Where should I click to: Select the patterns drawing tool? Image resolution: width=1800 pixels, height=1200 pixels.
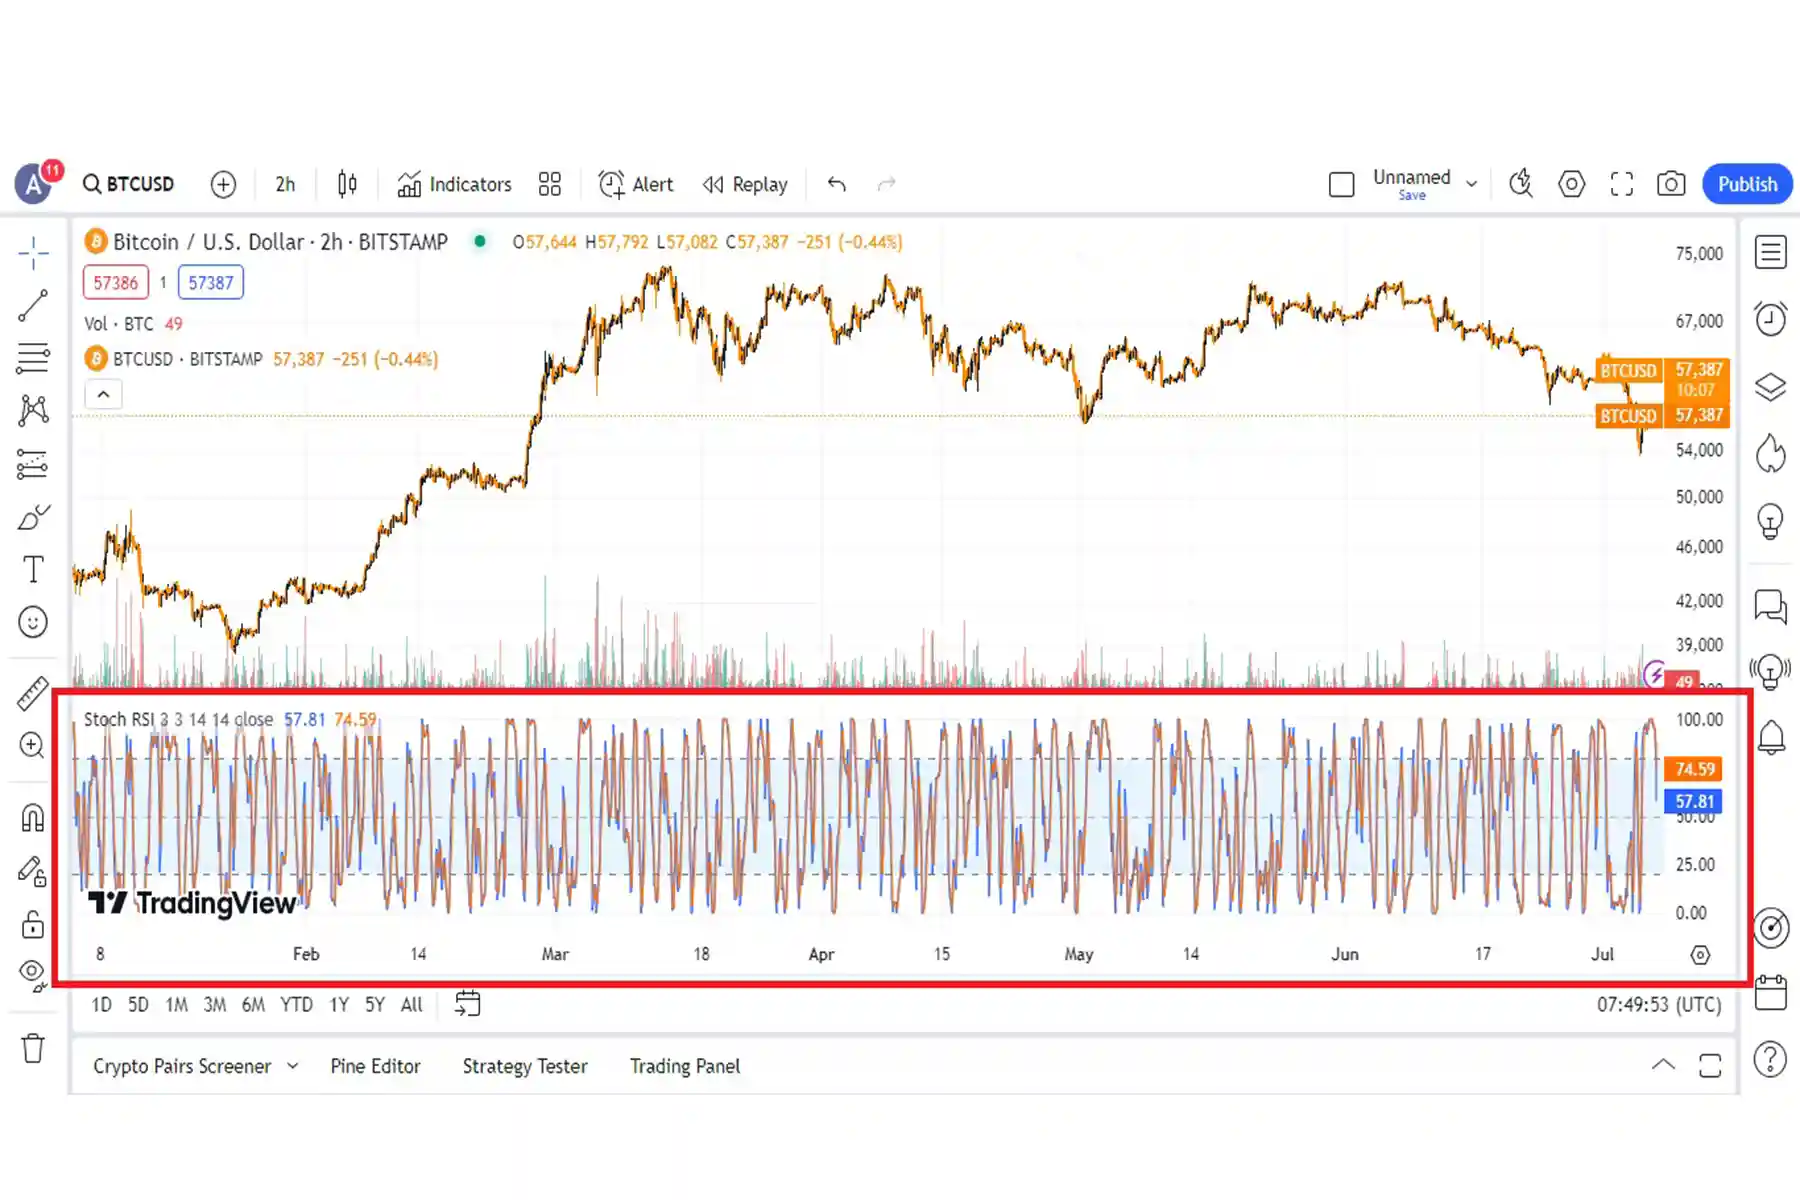(33, 410)
